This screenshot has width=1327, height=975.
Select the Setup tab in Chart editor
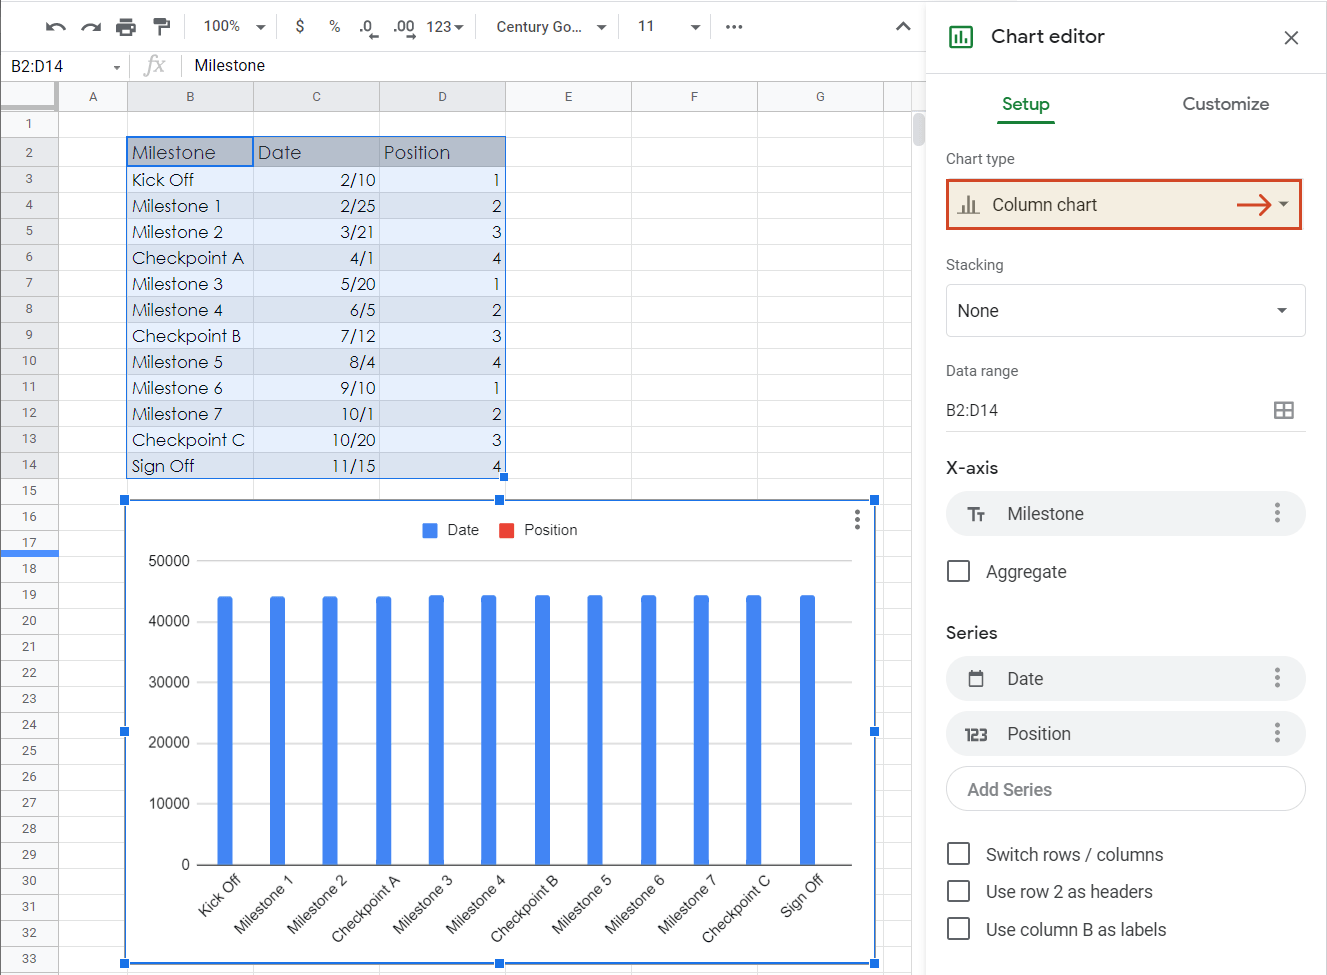[1025, 104]
